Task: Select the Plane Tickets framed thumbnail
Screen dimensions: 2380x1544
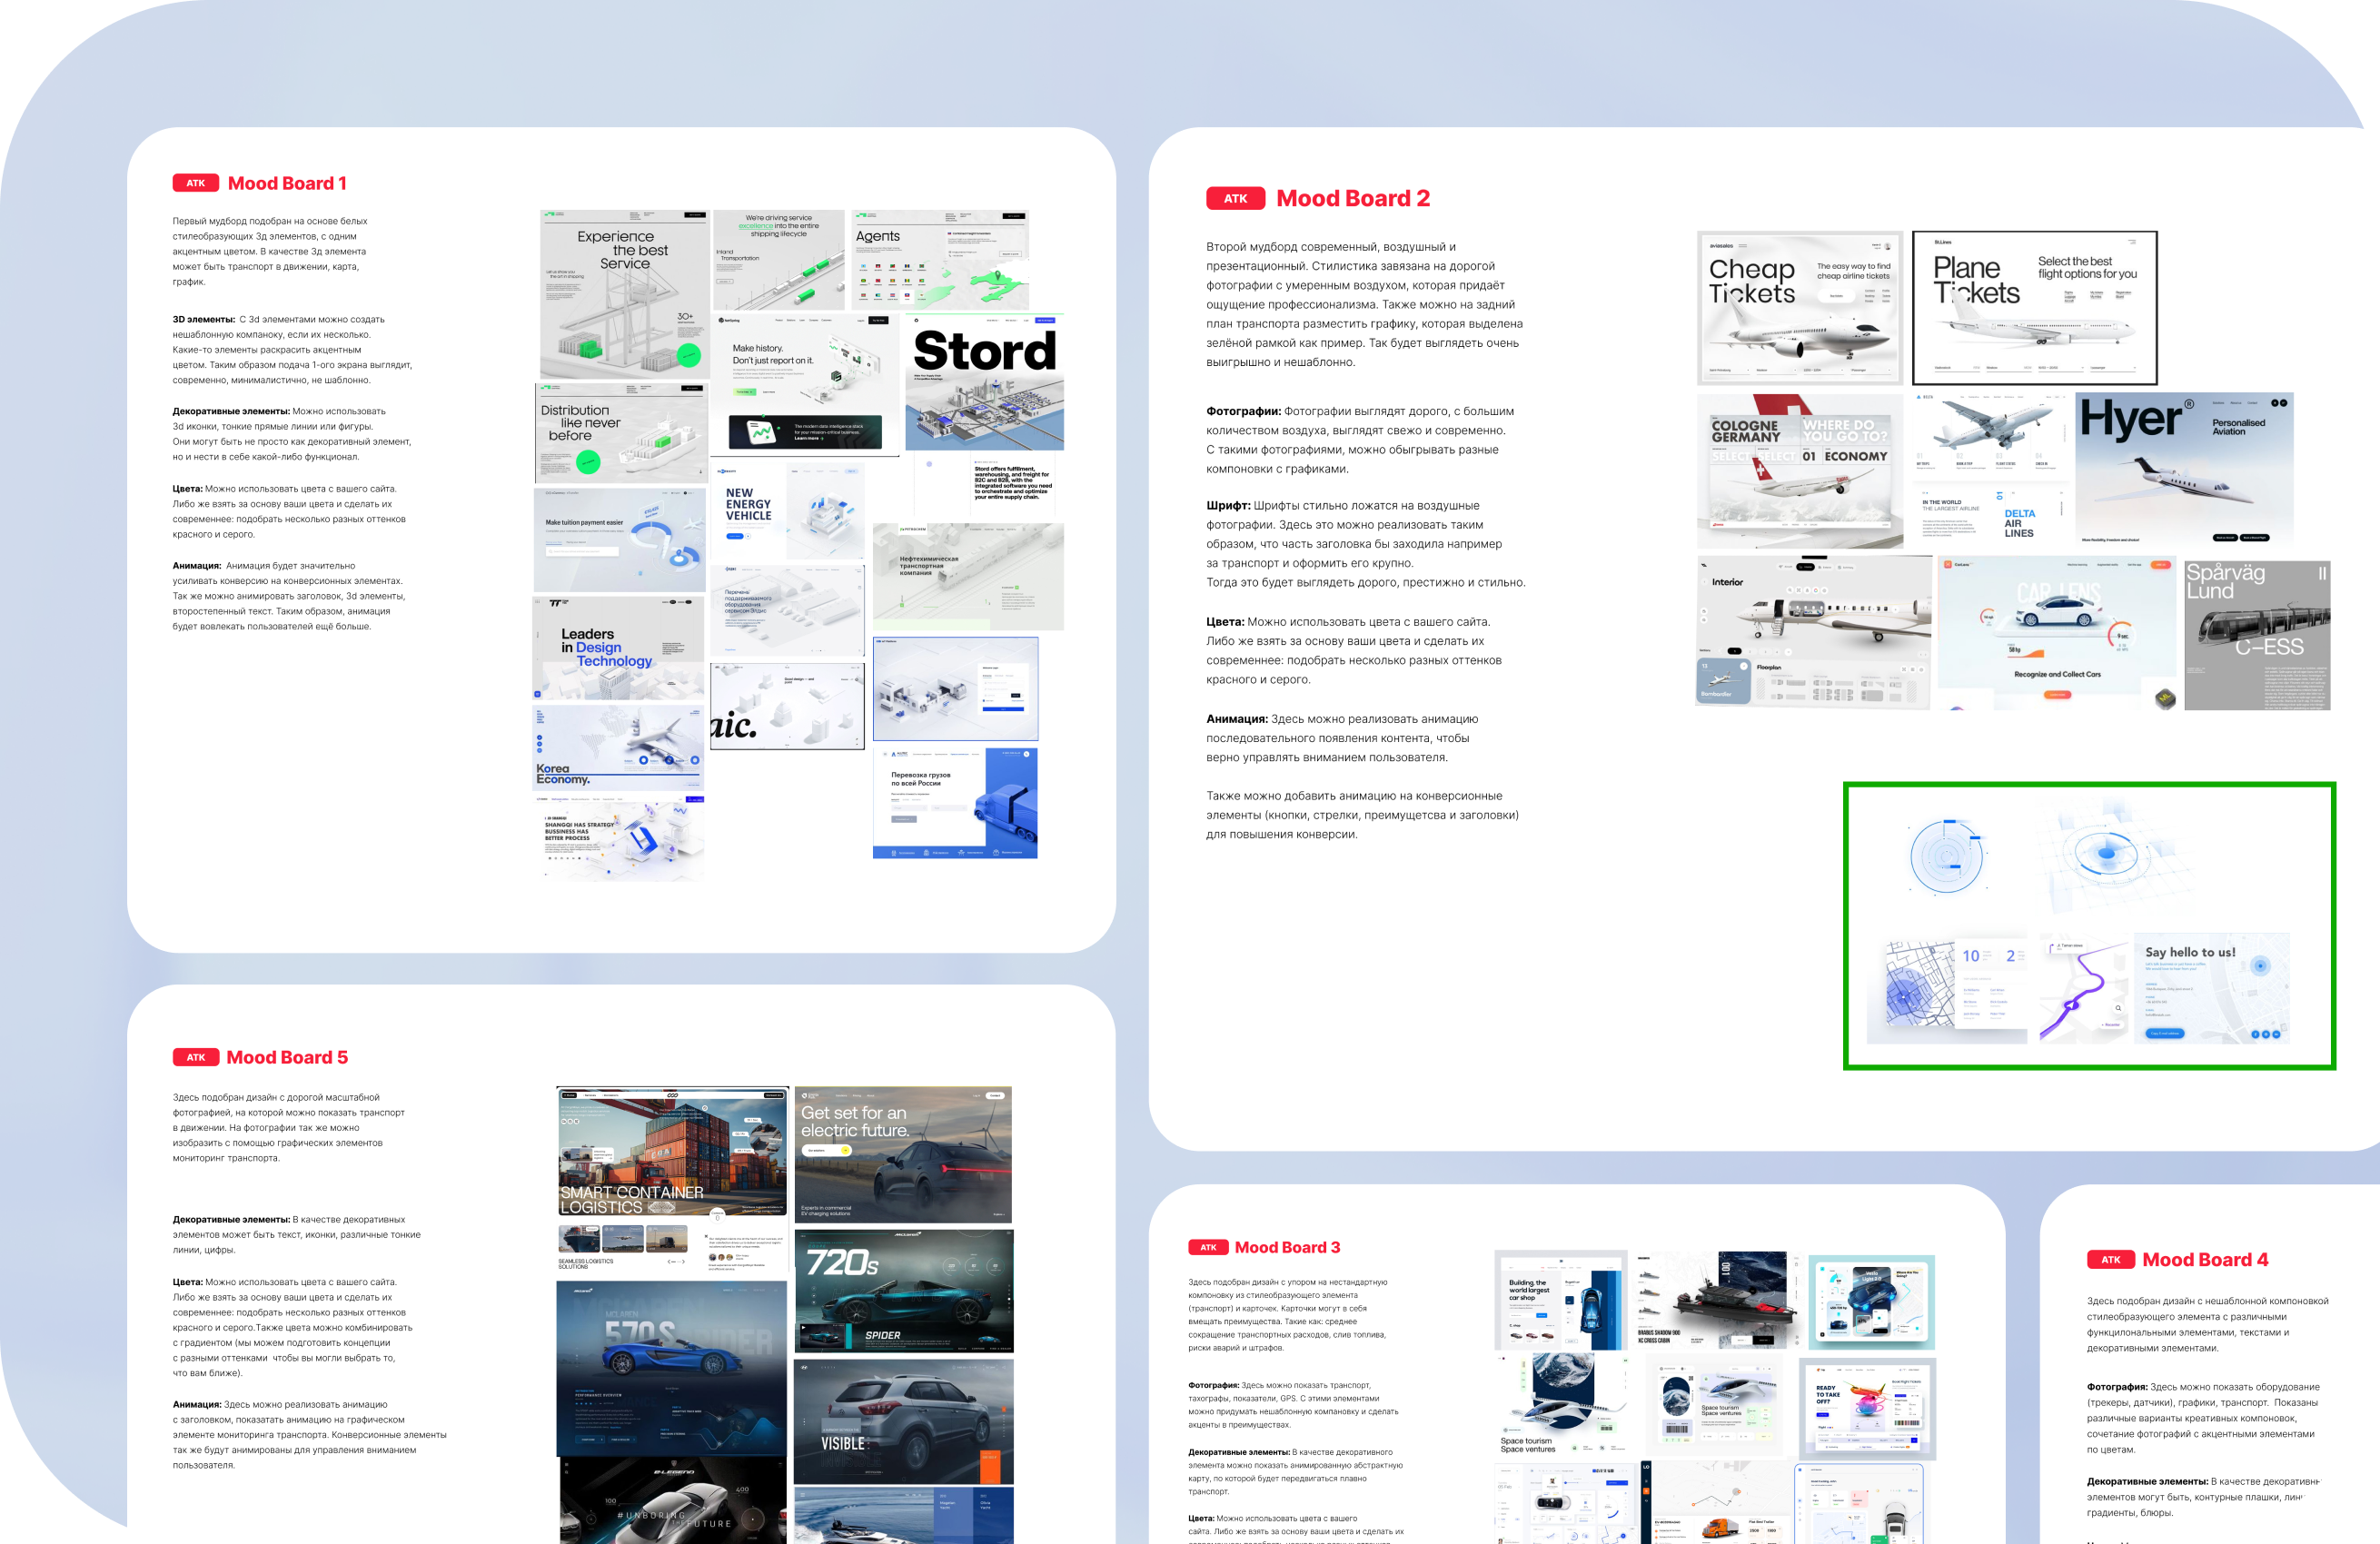Action: point(2034,307)
